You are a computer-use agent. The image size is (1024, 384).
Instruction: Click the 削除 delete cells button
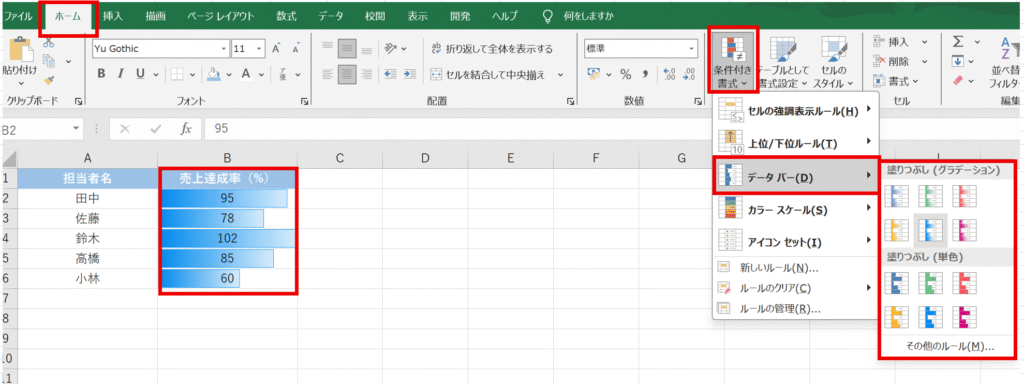pos(900,61)
